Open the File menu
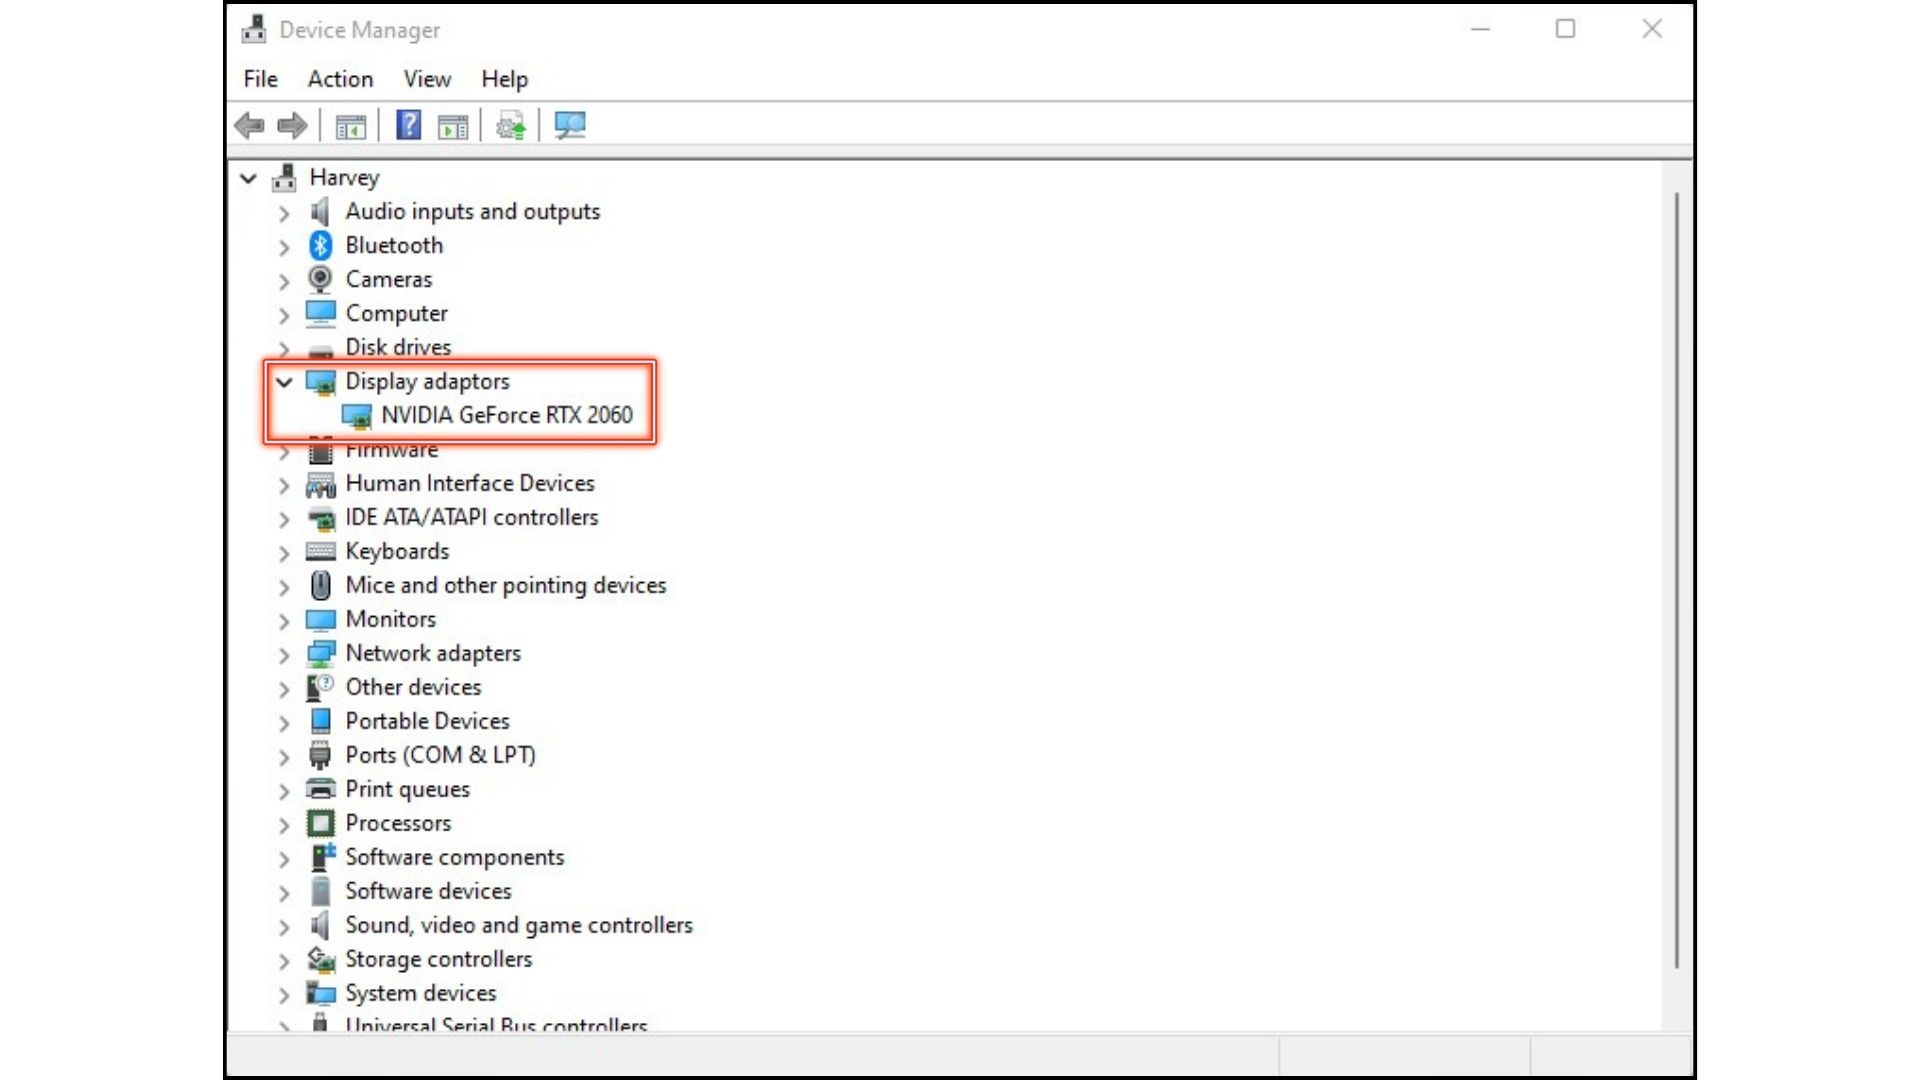This screenshot has height=1080, width=1920. coord(261,79)
